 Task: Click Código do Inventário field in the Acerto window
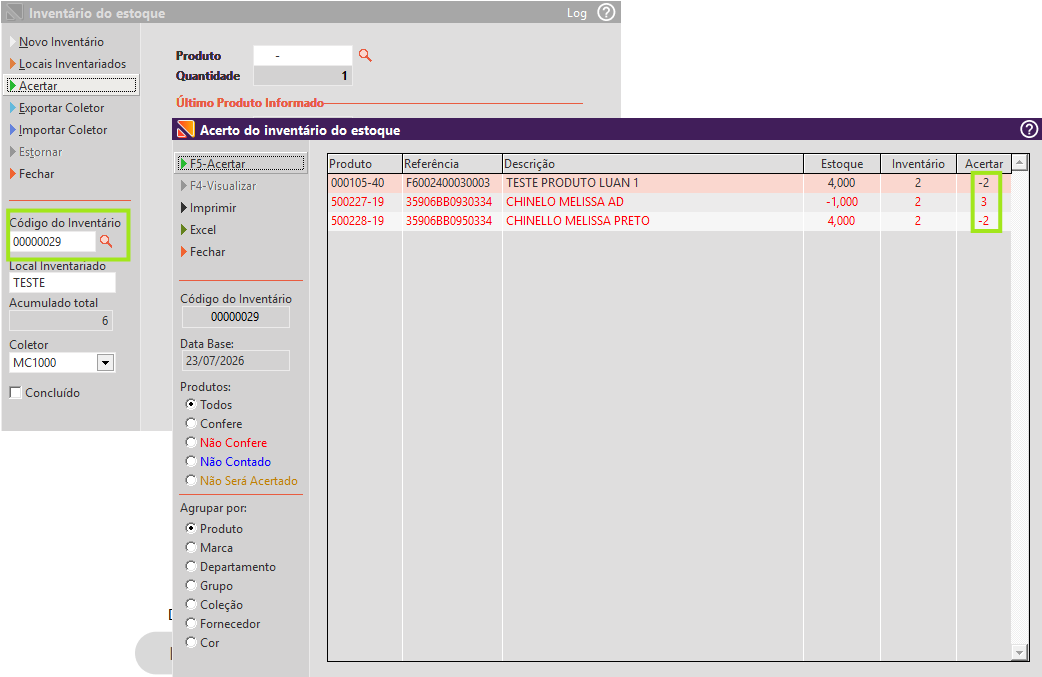point(235,317)
